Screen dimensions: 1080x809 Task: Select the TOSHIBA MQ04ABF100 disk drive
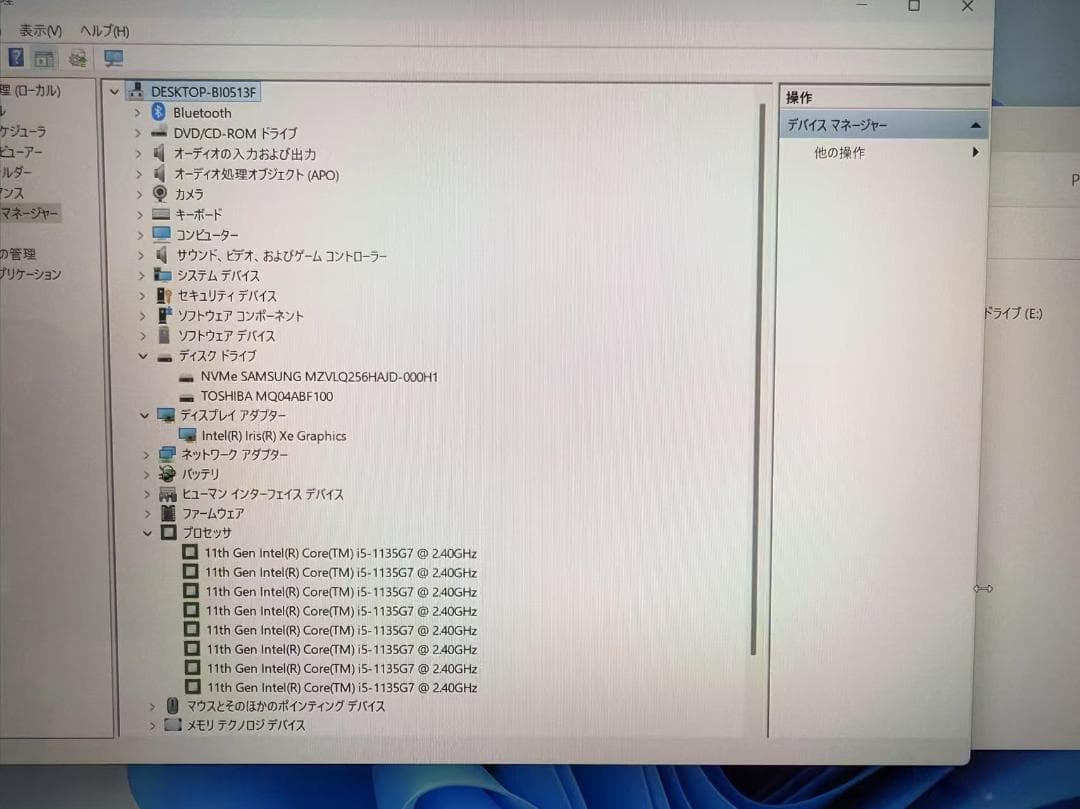265,395
